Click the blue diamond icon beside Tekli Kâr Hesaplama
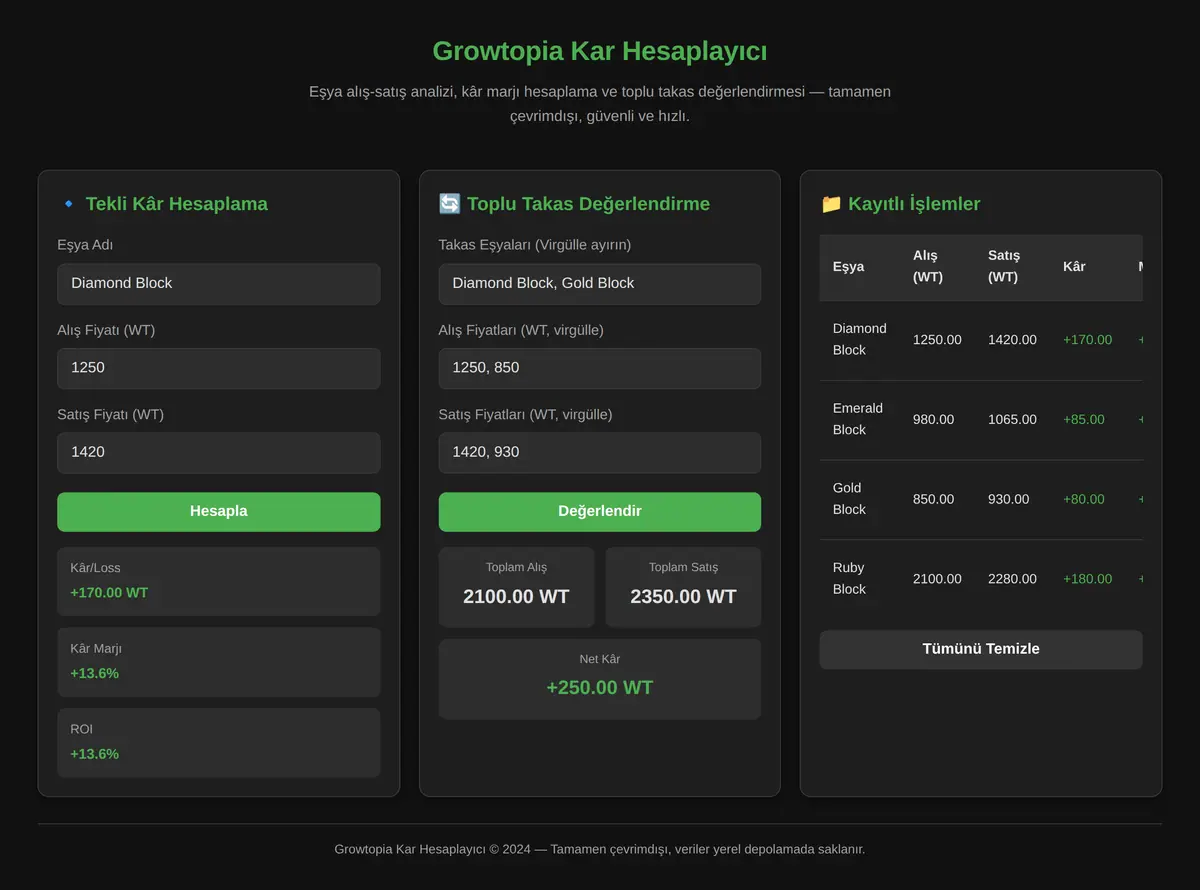Screen dimensions: 1200x890 coord(68,204)
